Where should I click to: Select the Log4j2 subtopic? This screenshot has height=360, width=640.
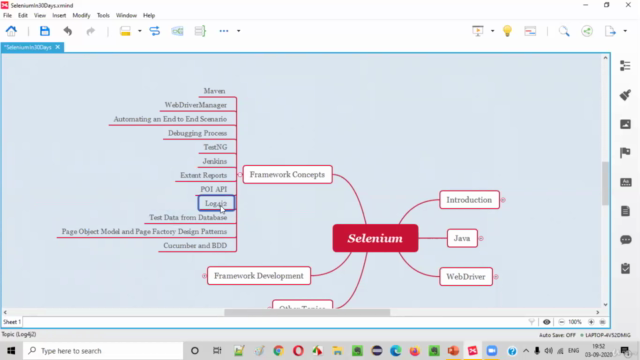click(x=216, y=203)
